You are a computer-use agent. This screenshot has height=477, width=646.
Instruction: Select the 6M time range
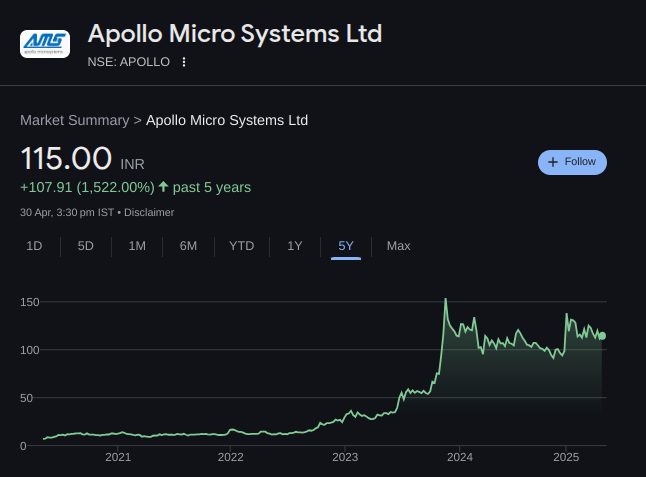click(x=188, y=246)
